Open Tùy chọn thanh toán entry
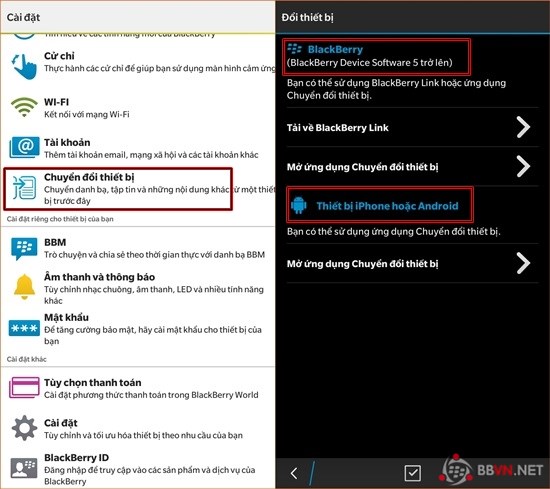The image size is (550, 489). [x=138, y=388]
